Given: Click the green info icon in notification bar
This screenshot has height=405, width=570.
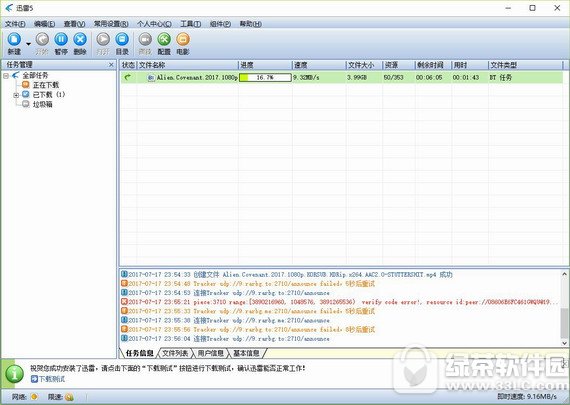Looking at the screenshot, I should [x=15, y=373].
